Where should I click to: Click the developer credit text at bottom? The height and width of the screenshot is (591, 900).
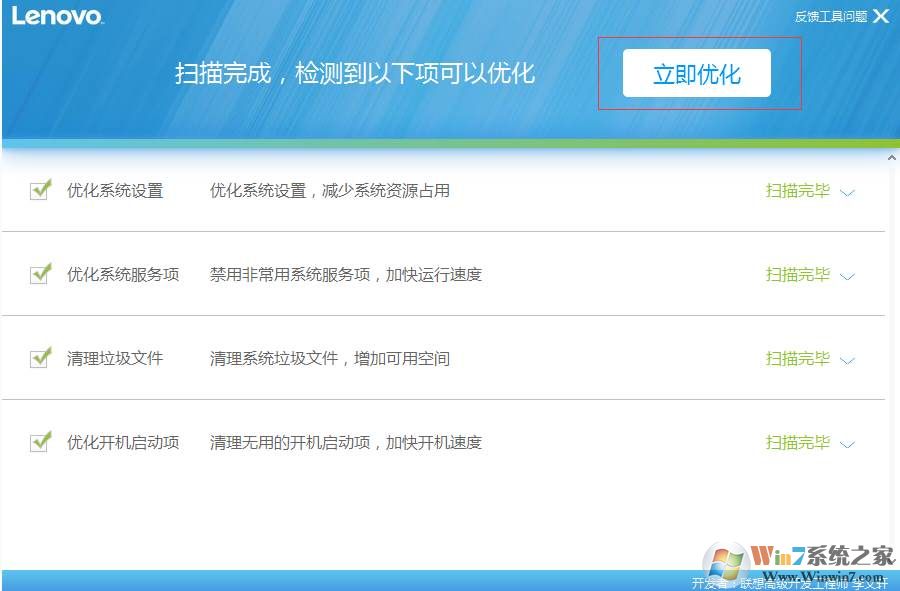point(789,583)
